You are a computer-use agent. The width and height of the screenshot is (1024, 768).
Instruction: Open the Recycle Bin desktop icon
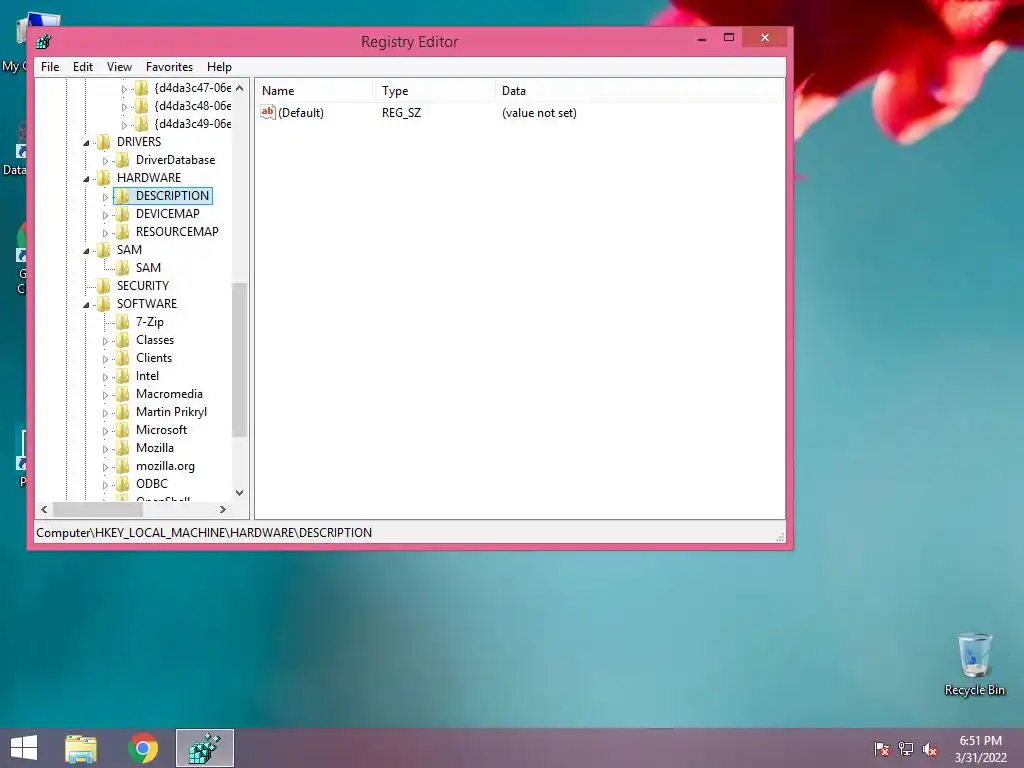pos(974,664)
